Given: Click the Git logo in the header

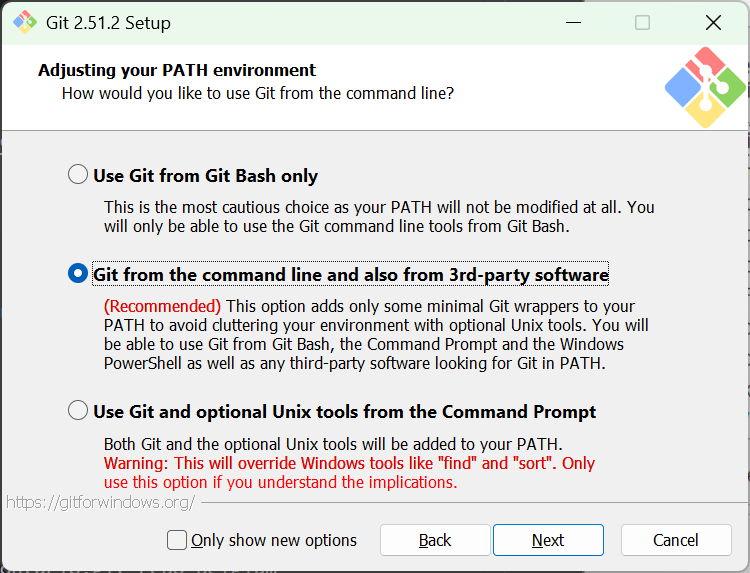Looking at the screenshot, I should pos(705,87).
